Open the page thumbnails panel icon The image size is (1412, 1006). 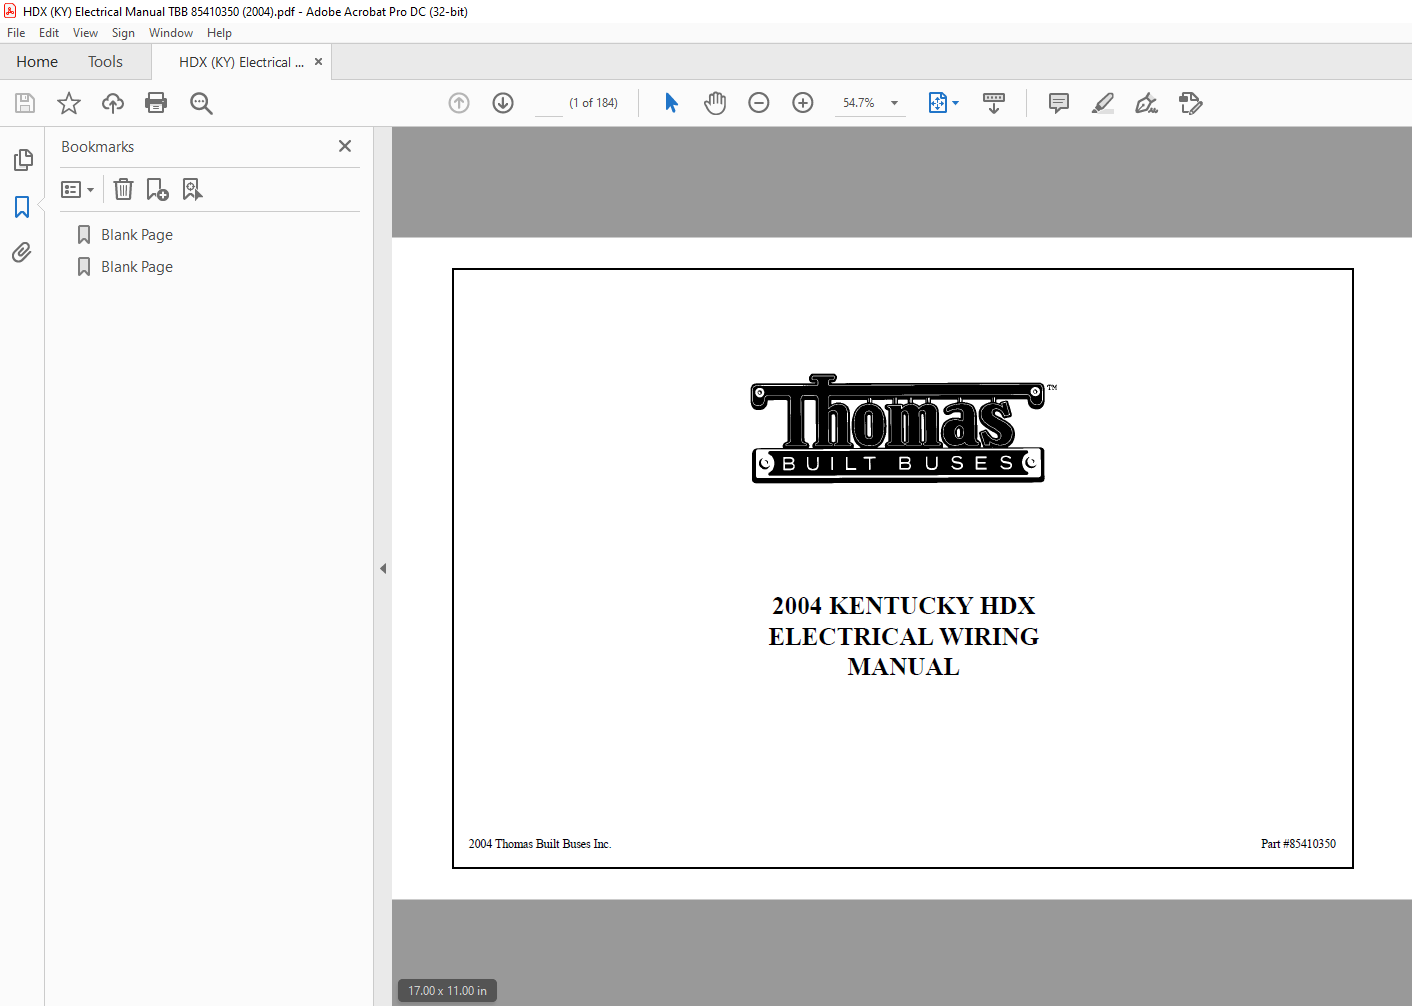(x=23, y=160)
